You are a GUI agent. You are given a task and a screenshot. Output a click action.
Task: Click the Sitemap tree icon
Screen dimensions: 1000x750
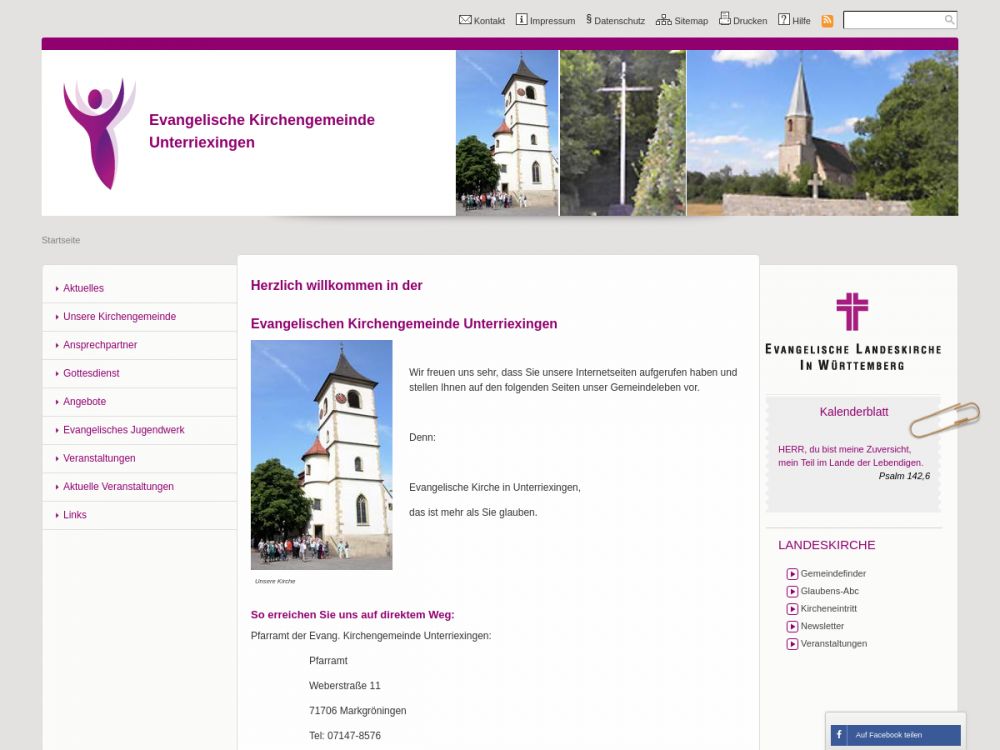[x=663, y=20]
